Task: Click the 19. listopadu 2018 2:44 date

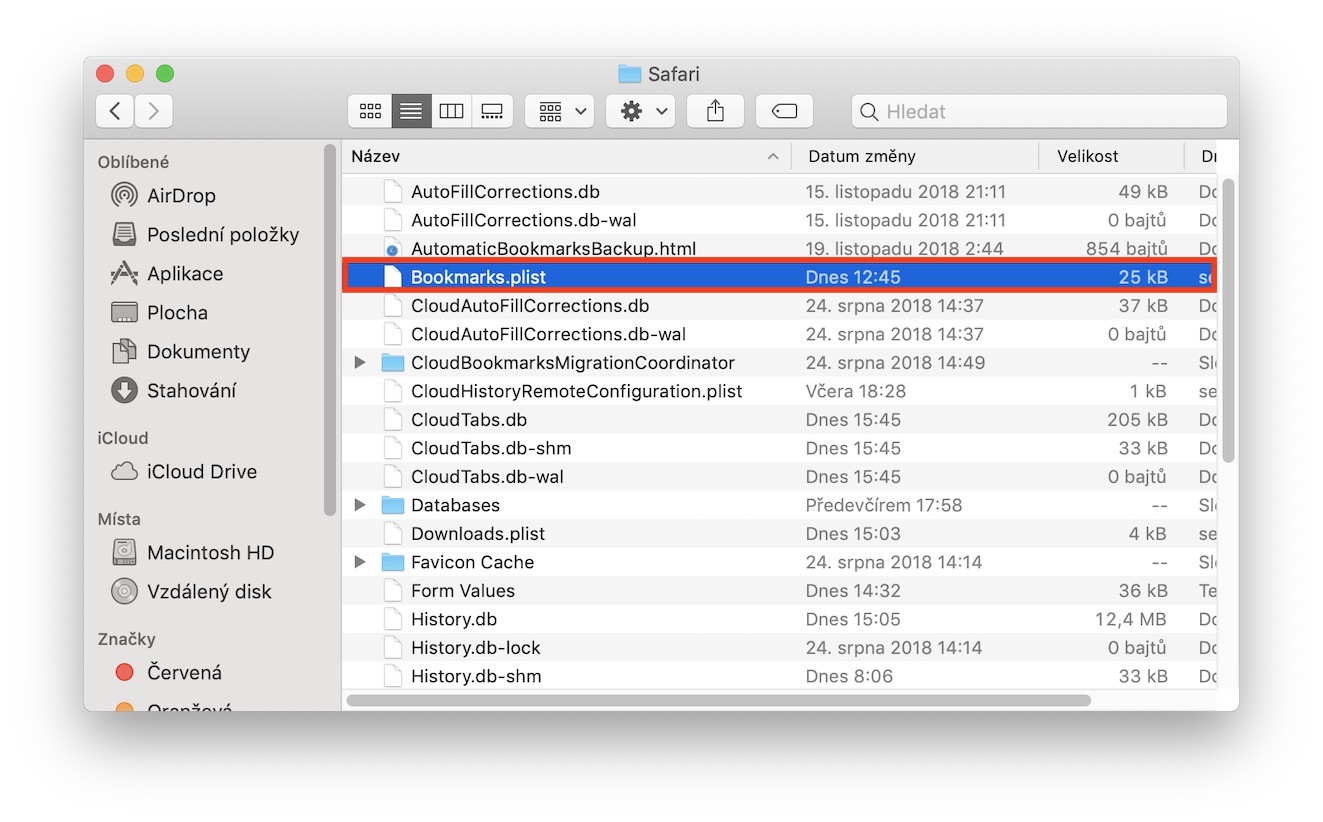Action: pos(905,249)
